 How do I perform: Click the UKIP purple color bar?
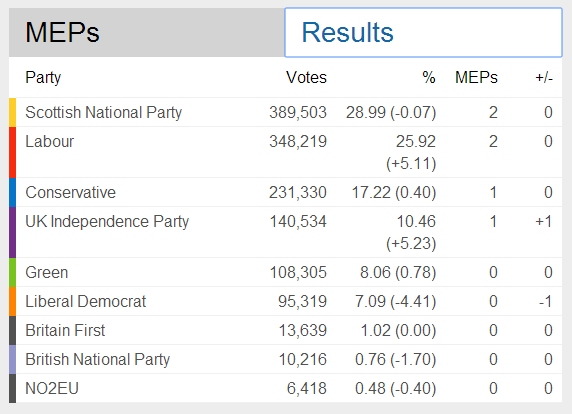point(12,232)
